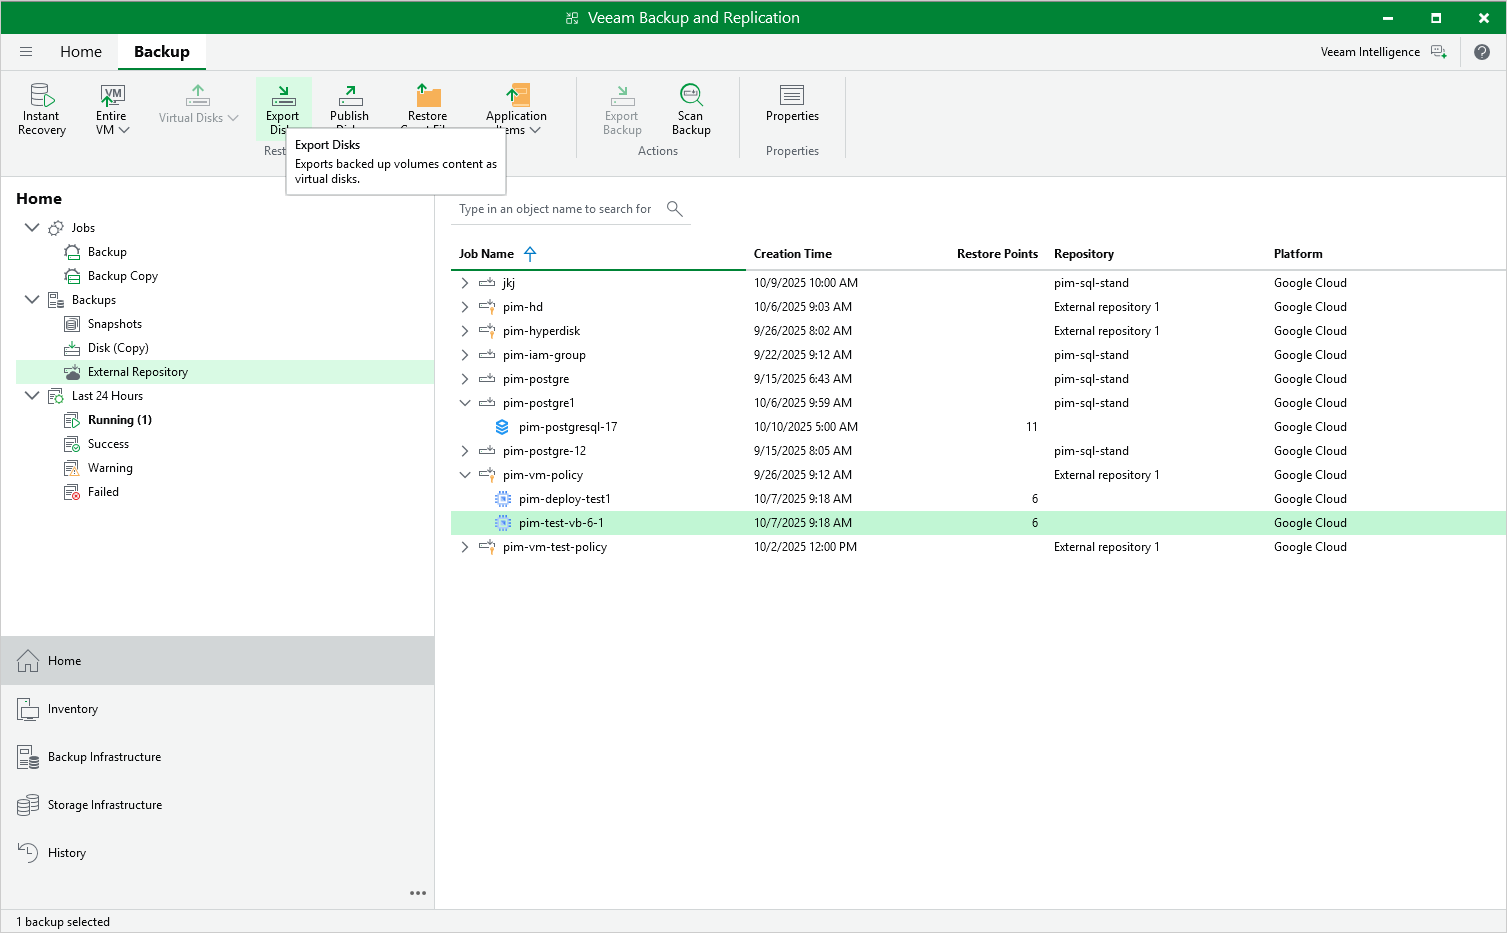Select the Snapshots node under Backups
Image resolution: width=1507 pixels, height=933 pixels.
tap(114, 324)
